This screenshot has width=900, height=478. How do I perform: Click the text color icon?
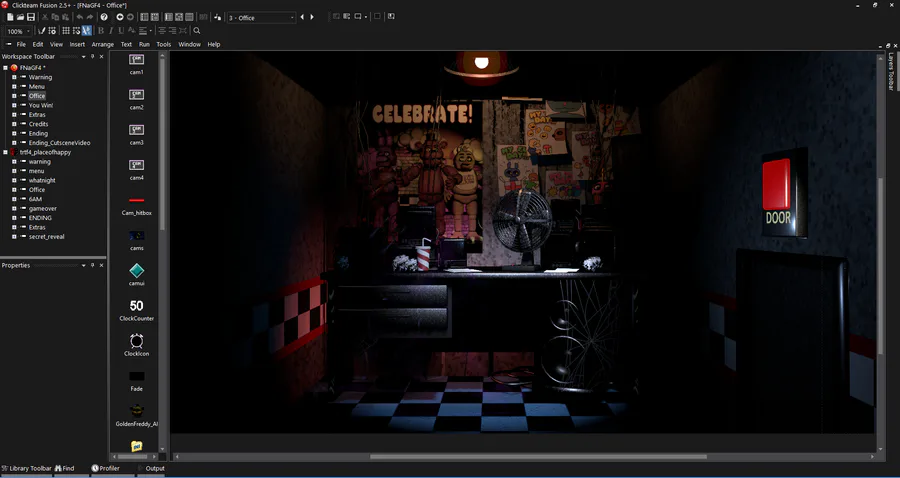click(131, 30)
